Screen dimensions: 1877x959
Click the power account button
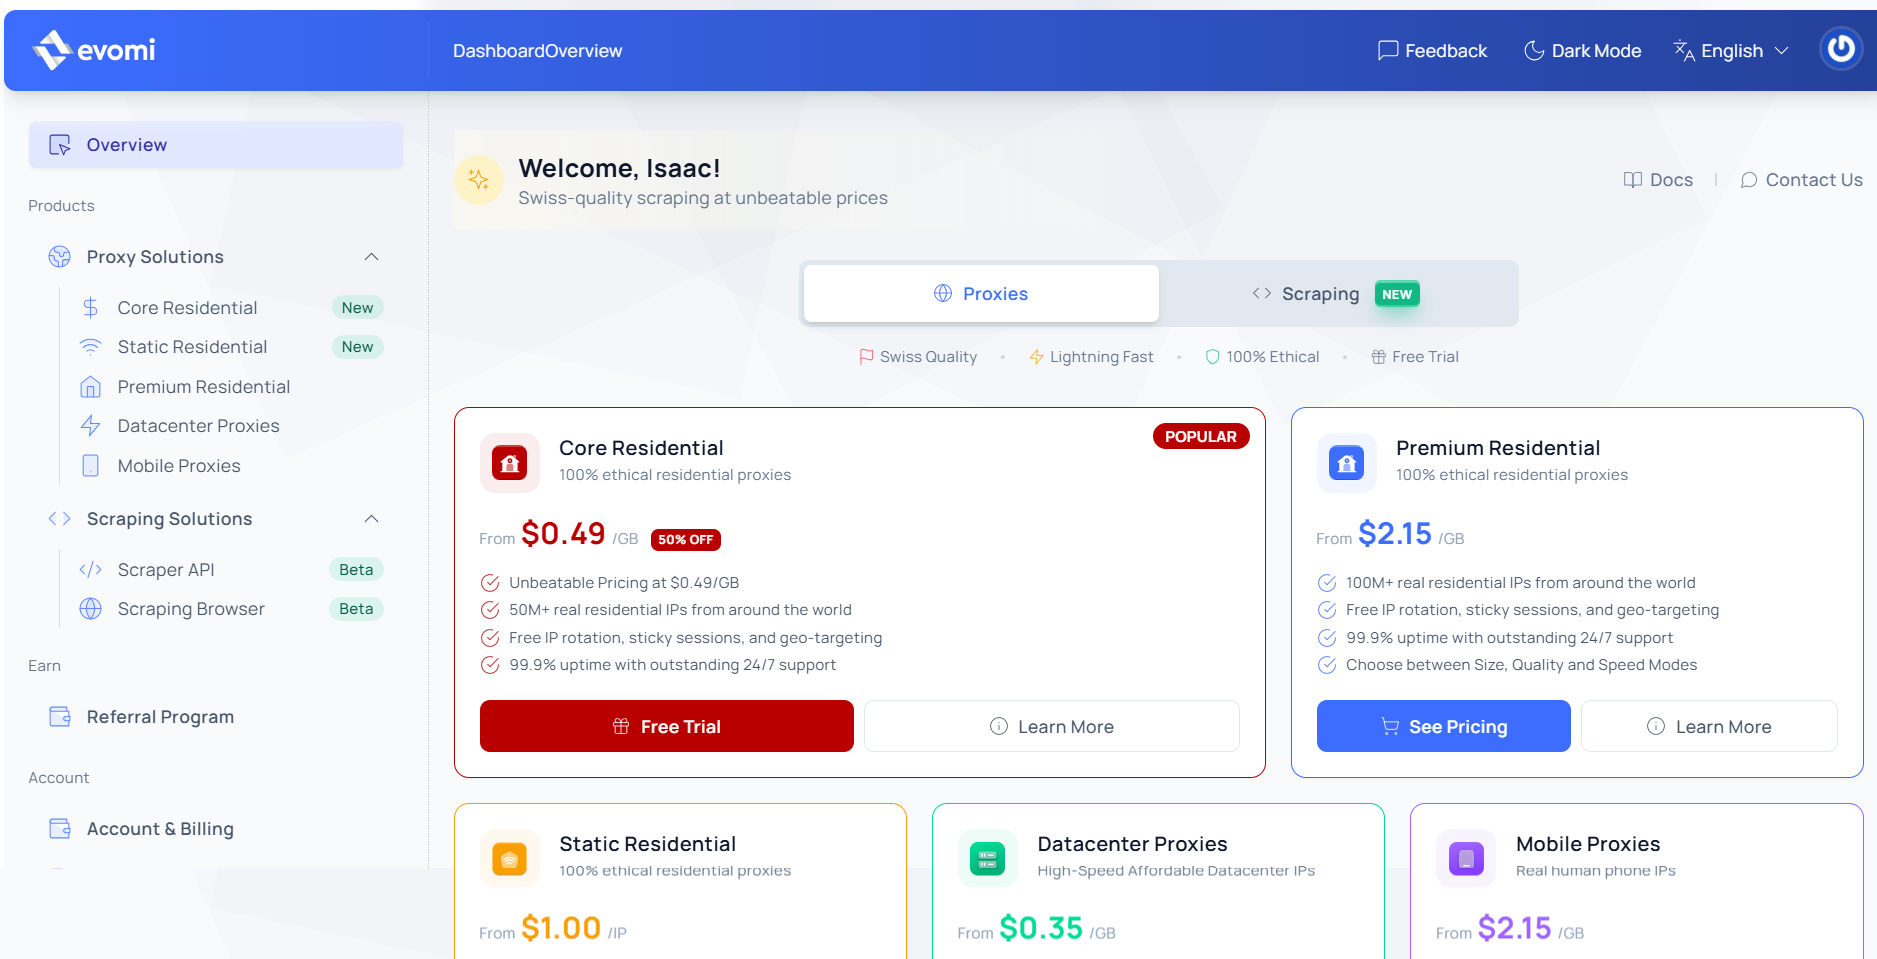tap(1841, 49)
